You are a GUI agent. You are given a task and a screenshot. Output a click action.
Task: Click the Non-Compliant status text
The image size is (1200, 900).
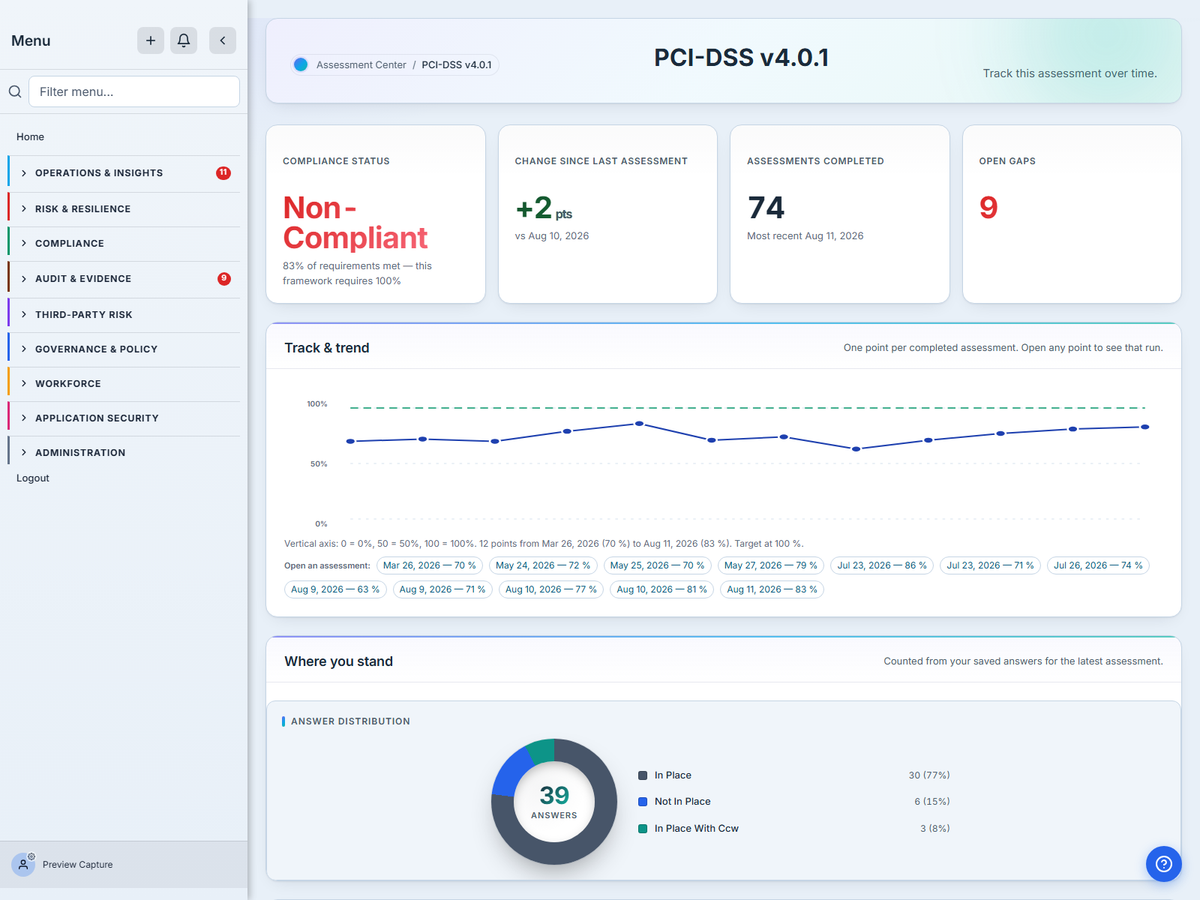(x=355, y=222)
